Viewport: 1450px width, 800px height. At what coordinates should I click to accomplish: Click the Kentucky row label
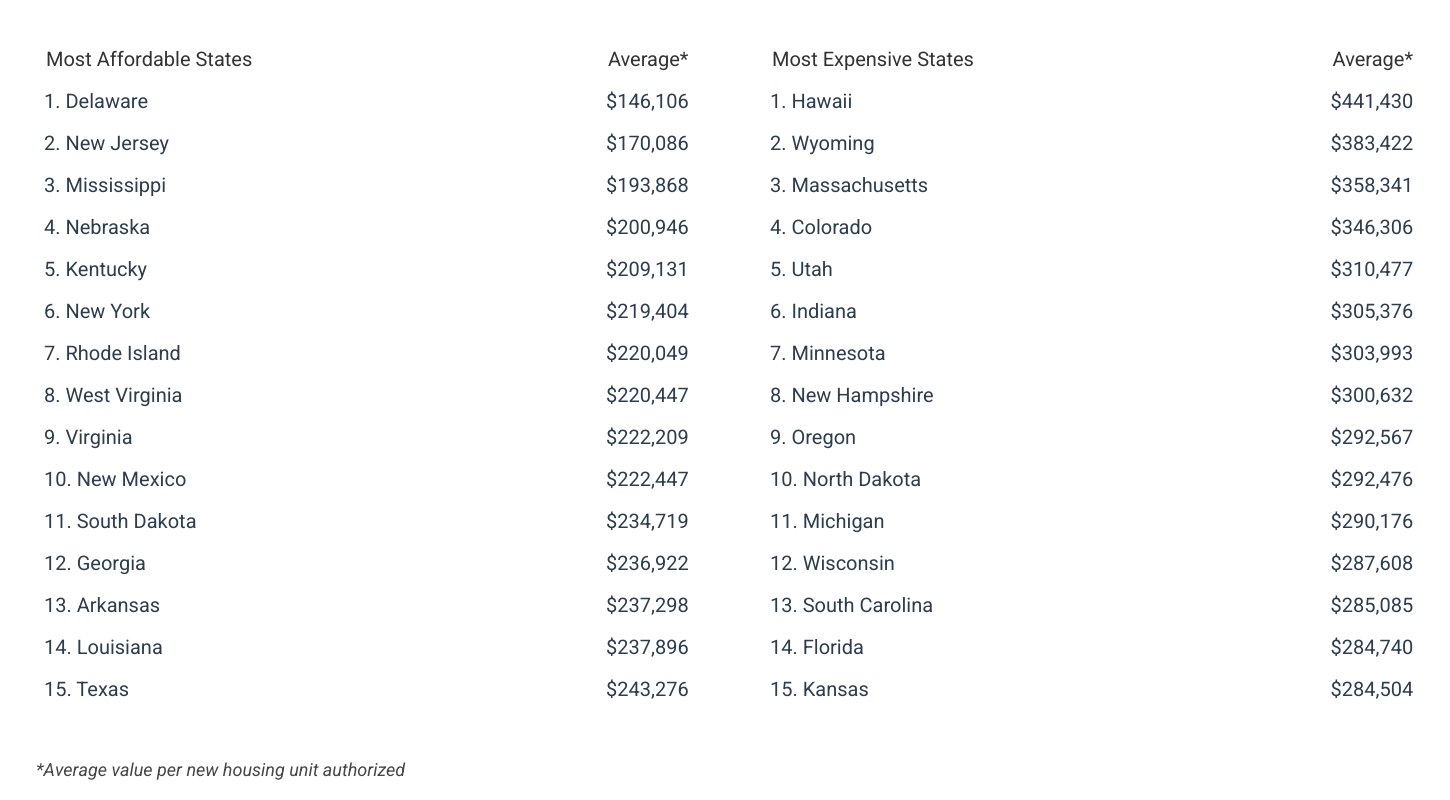click(x=96, y=269)
